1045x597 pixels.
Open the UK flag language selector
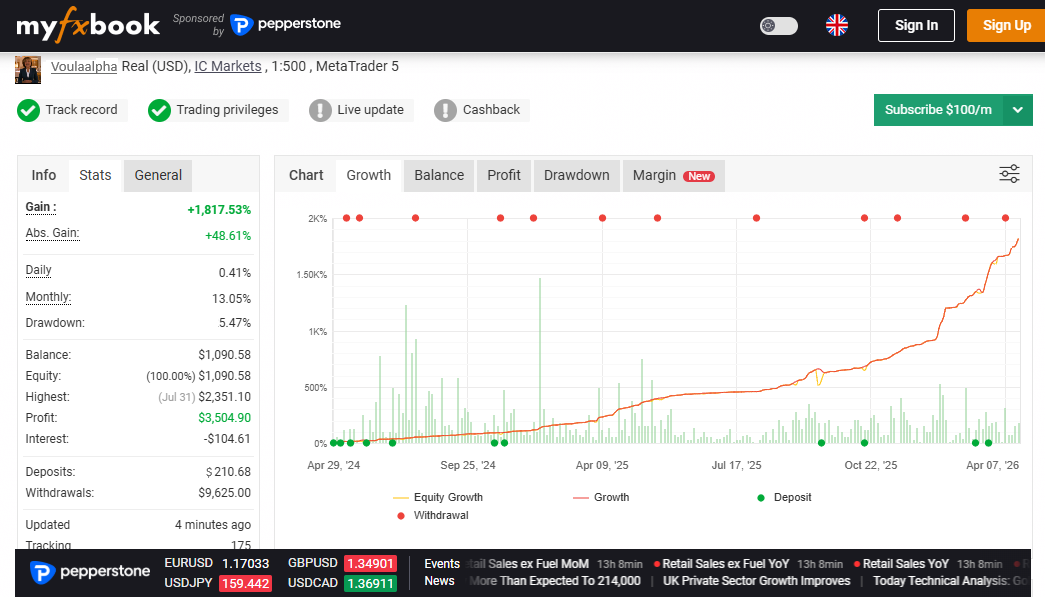point(836,25)
